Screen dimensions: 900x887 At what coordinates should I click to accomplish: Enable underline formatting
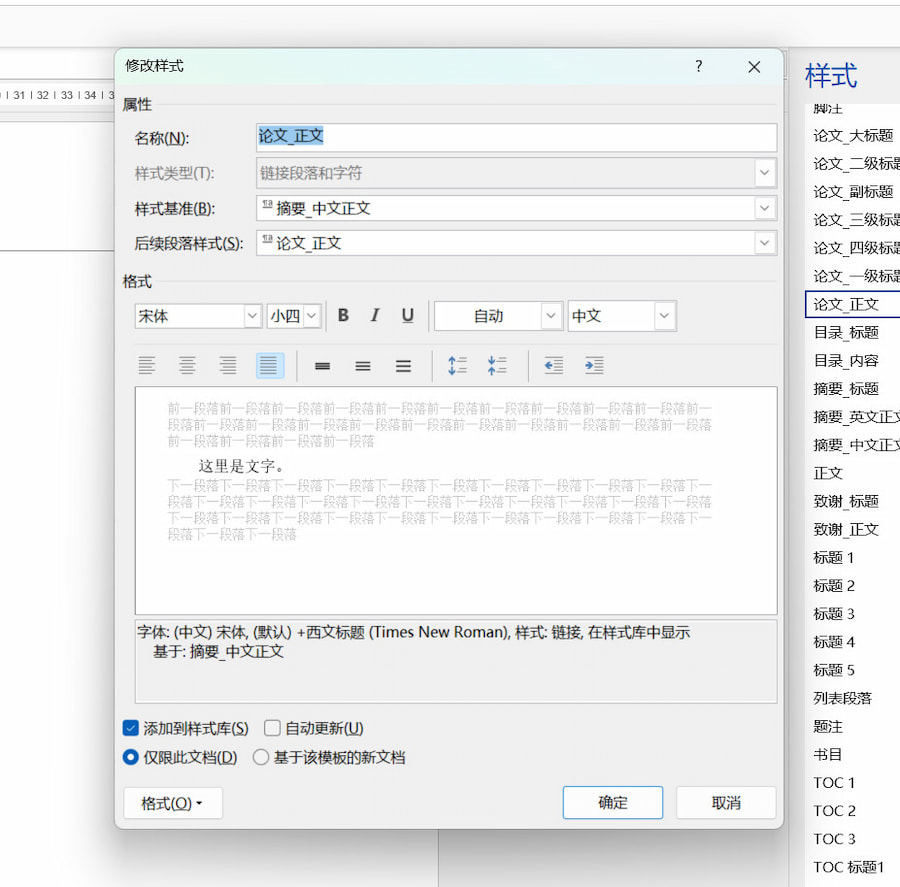click(407, 315)
